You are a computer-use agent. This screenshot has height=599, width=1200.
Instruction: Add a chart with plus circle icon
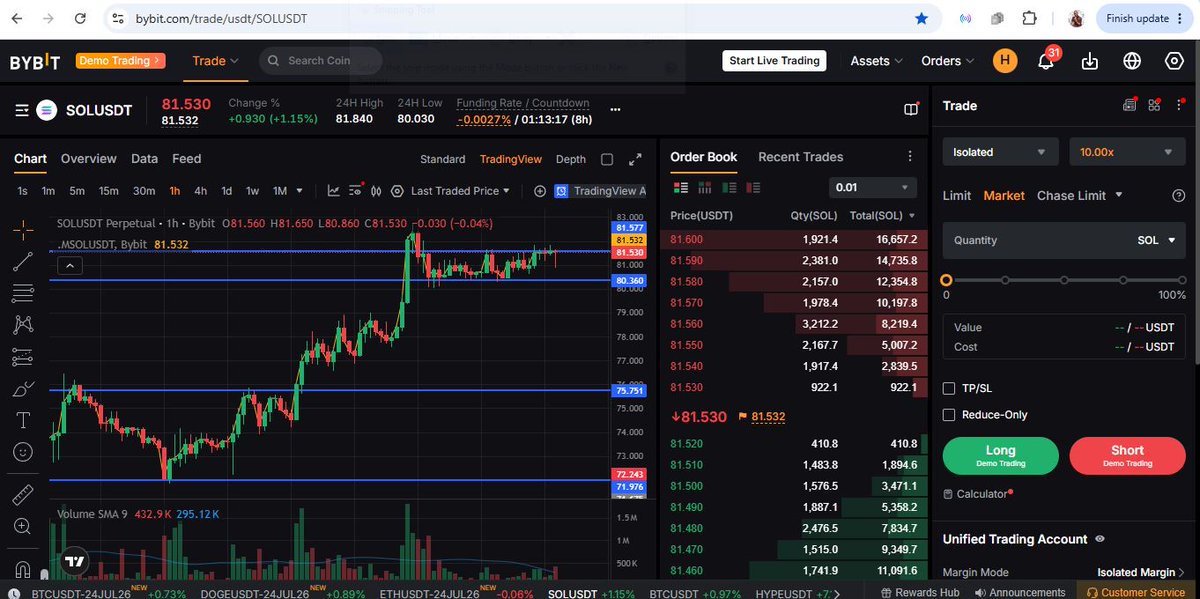540,191
